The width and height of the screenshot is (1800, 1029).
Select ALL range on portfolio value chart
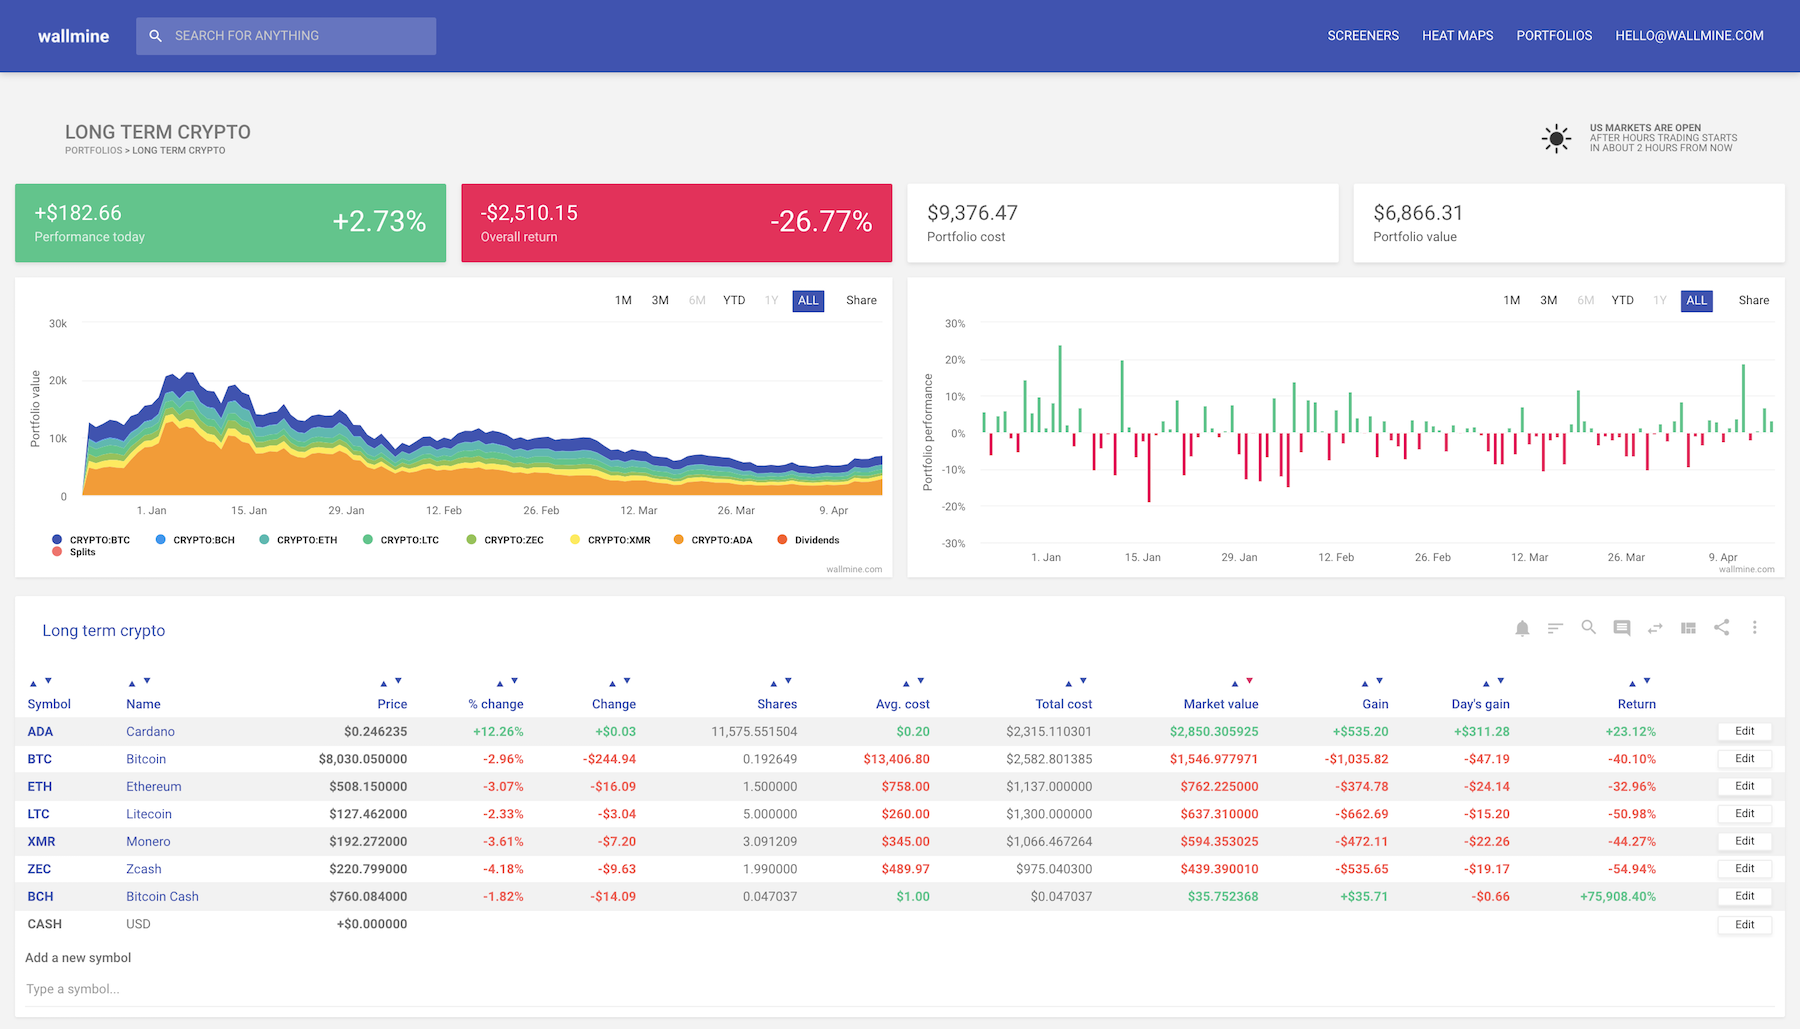pyautogui.click(x=808, y=300)
